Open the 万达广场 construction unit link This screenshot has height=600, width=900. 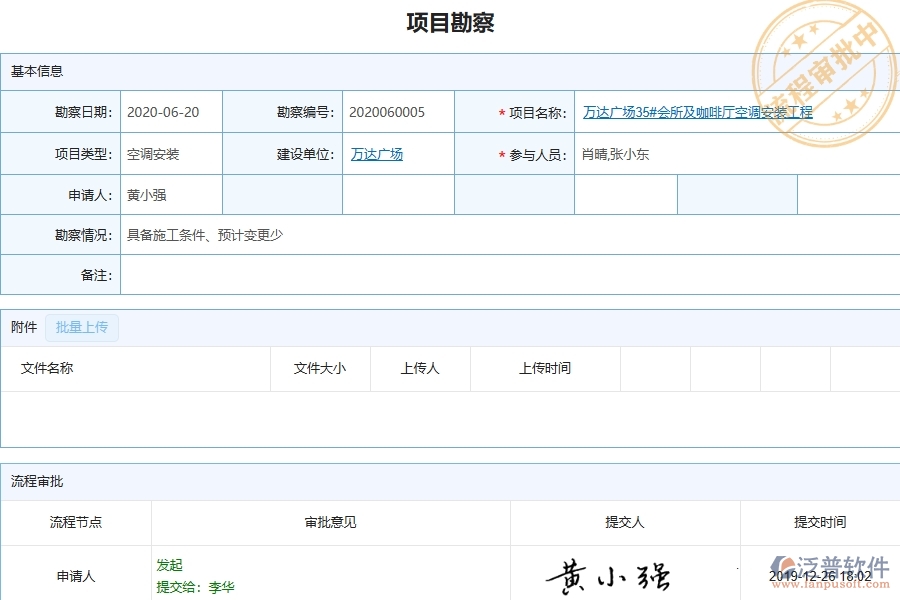click(376, 153)
